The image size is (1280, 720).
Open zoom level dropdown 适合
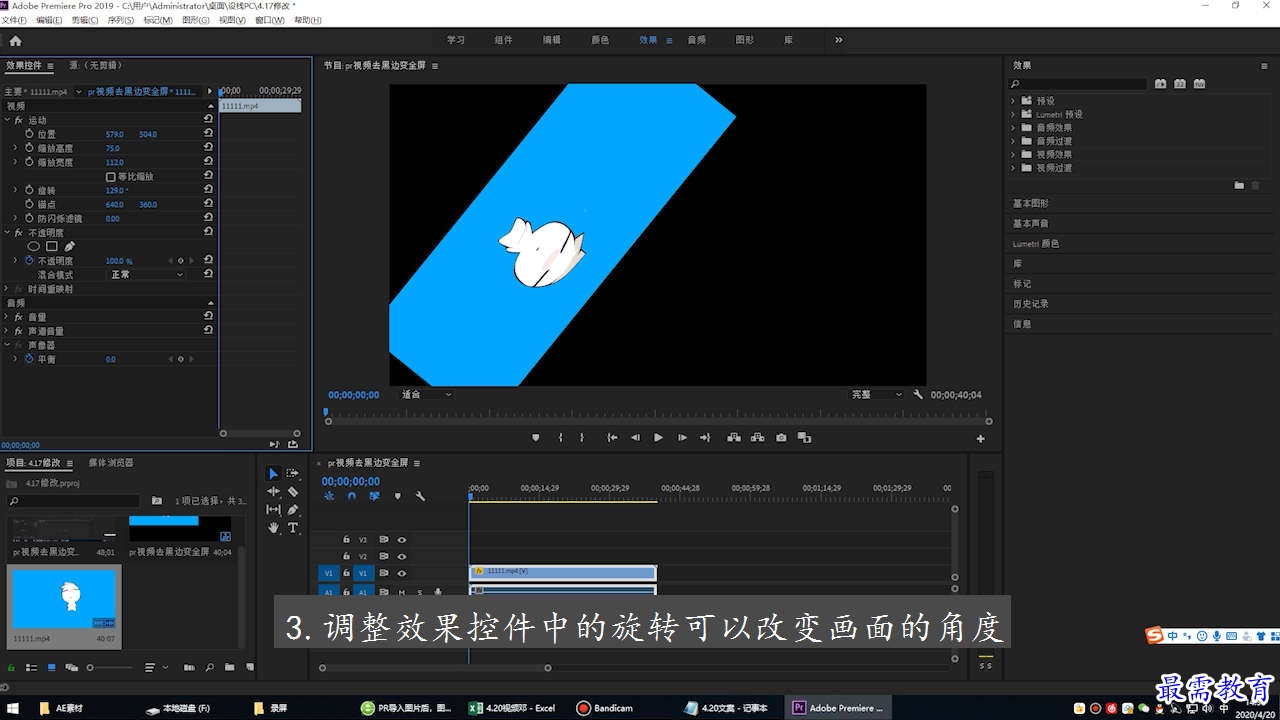[x=426, y=395]
